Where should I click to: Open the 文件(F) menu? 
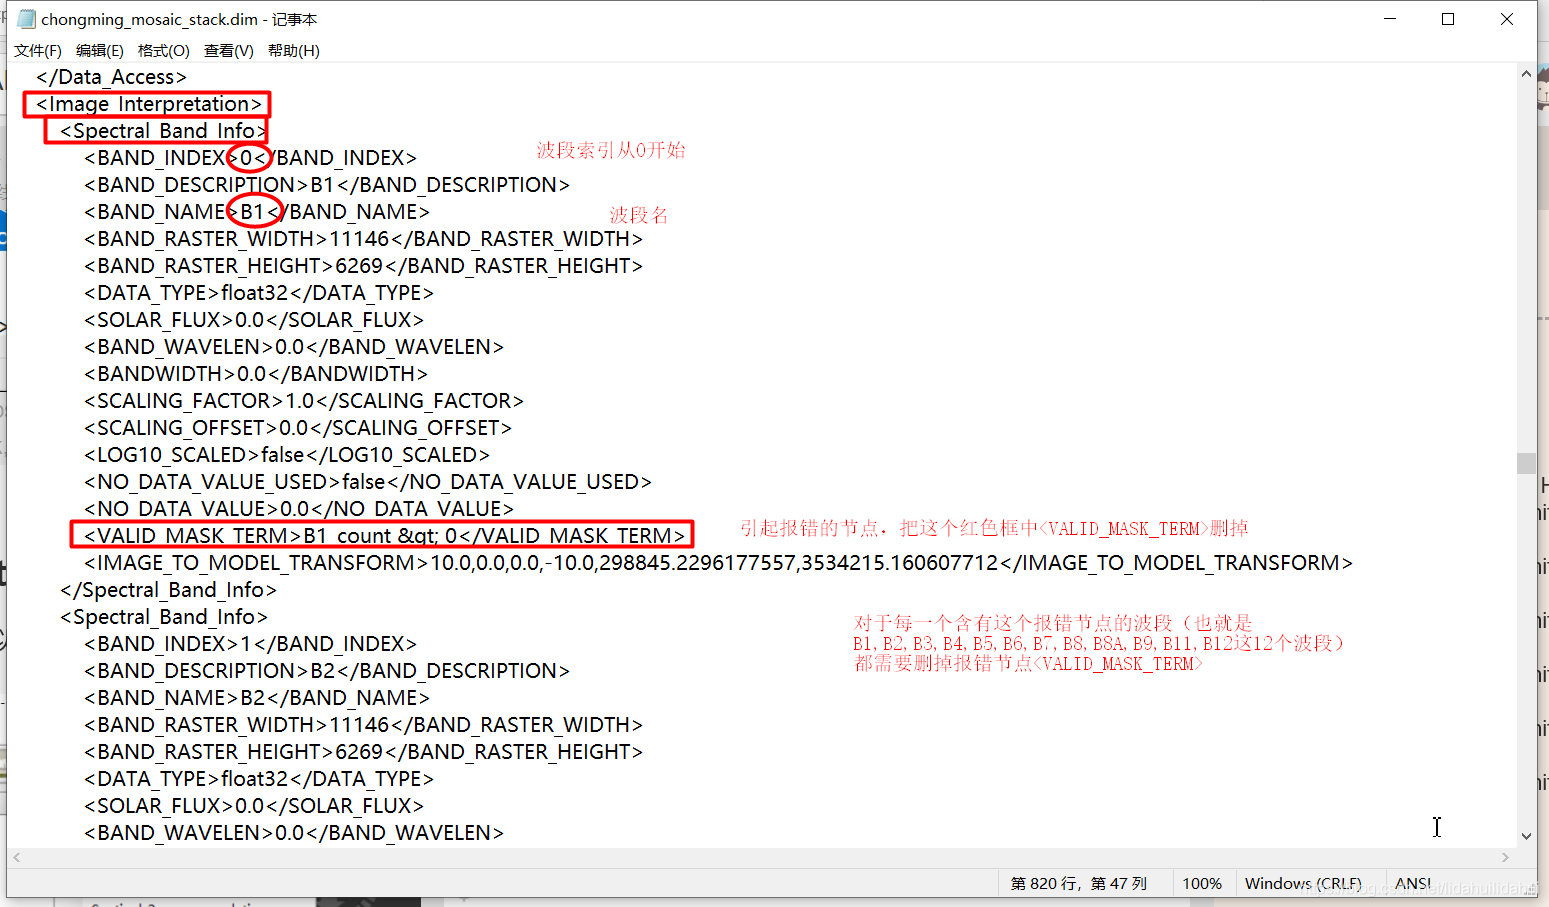point(38,50)
